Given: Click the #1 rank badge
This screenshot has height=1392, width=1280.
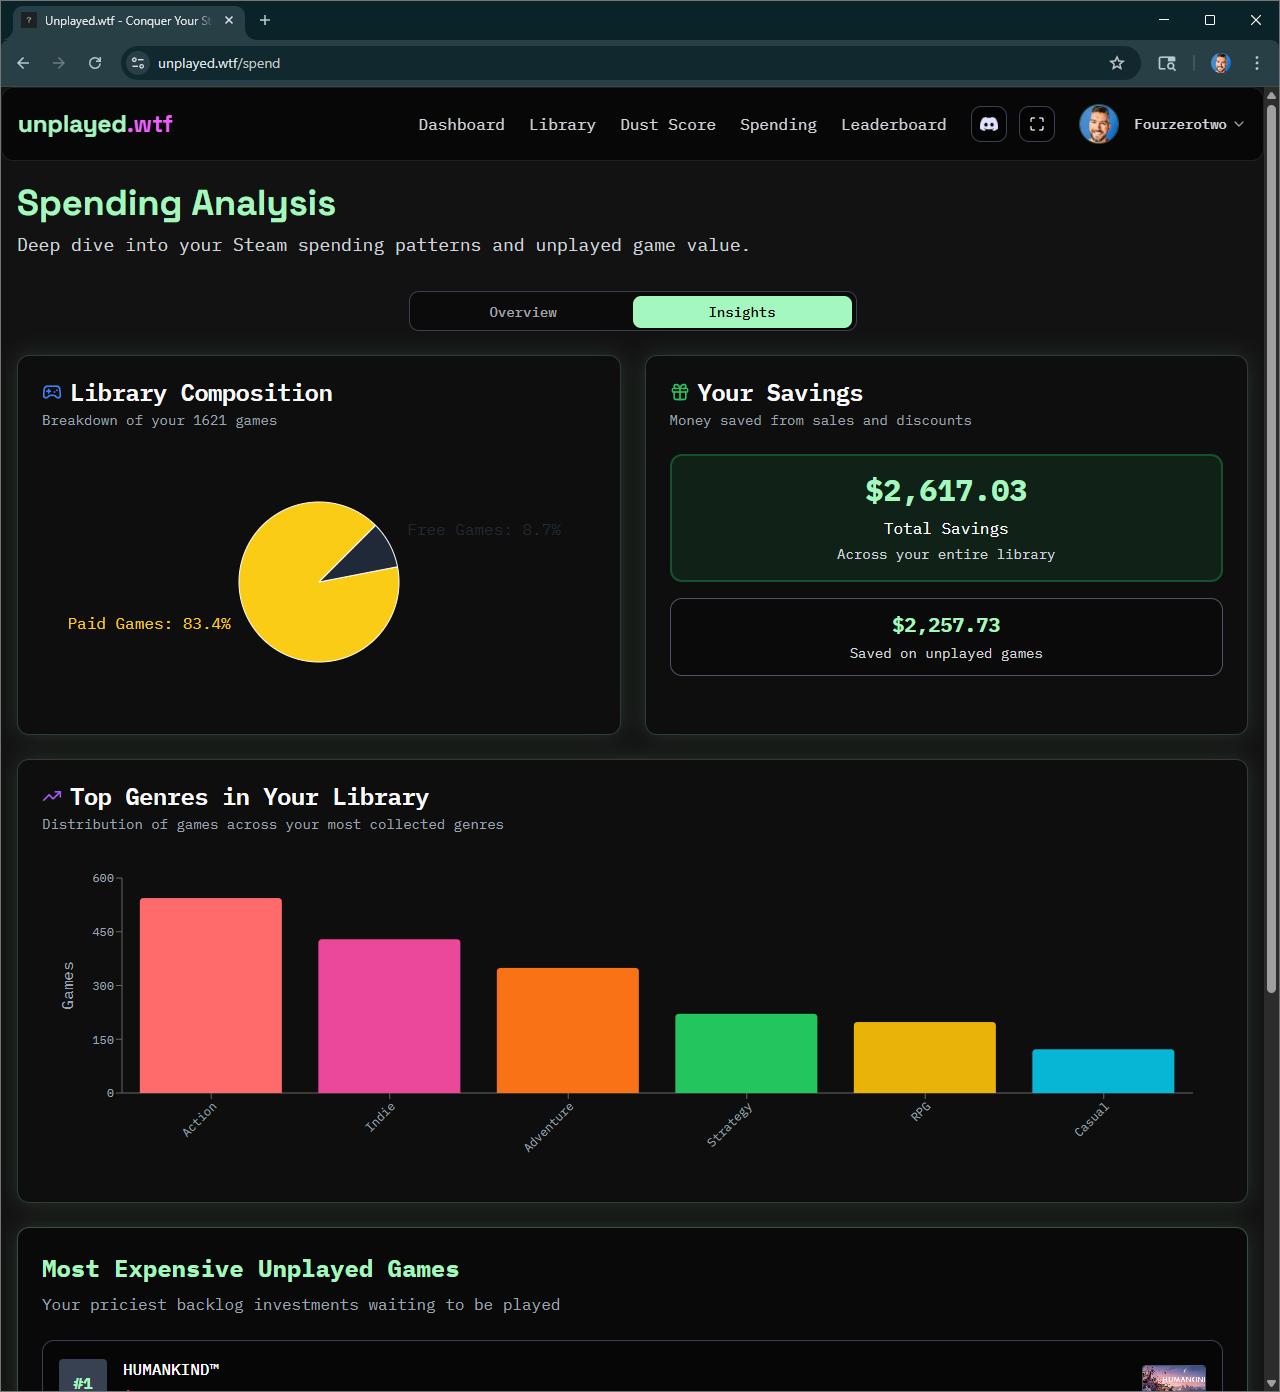Looking at the screenshot, I should (x=83, y=1376).
